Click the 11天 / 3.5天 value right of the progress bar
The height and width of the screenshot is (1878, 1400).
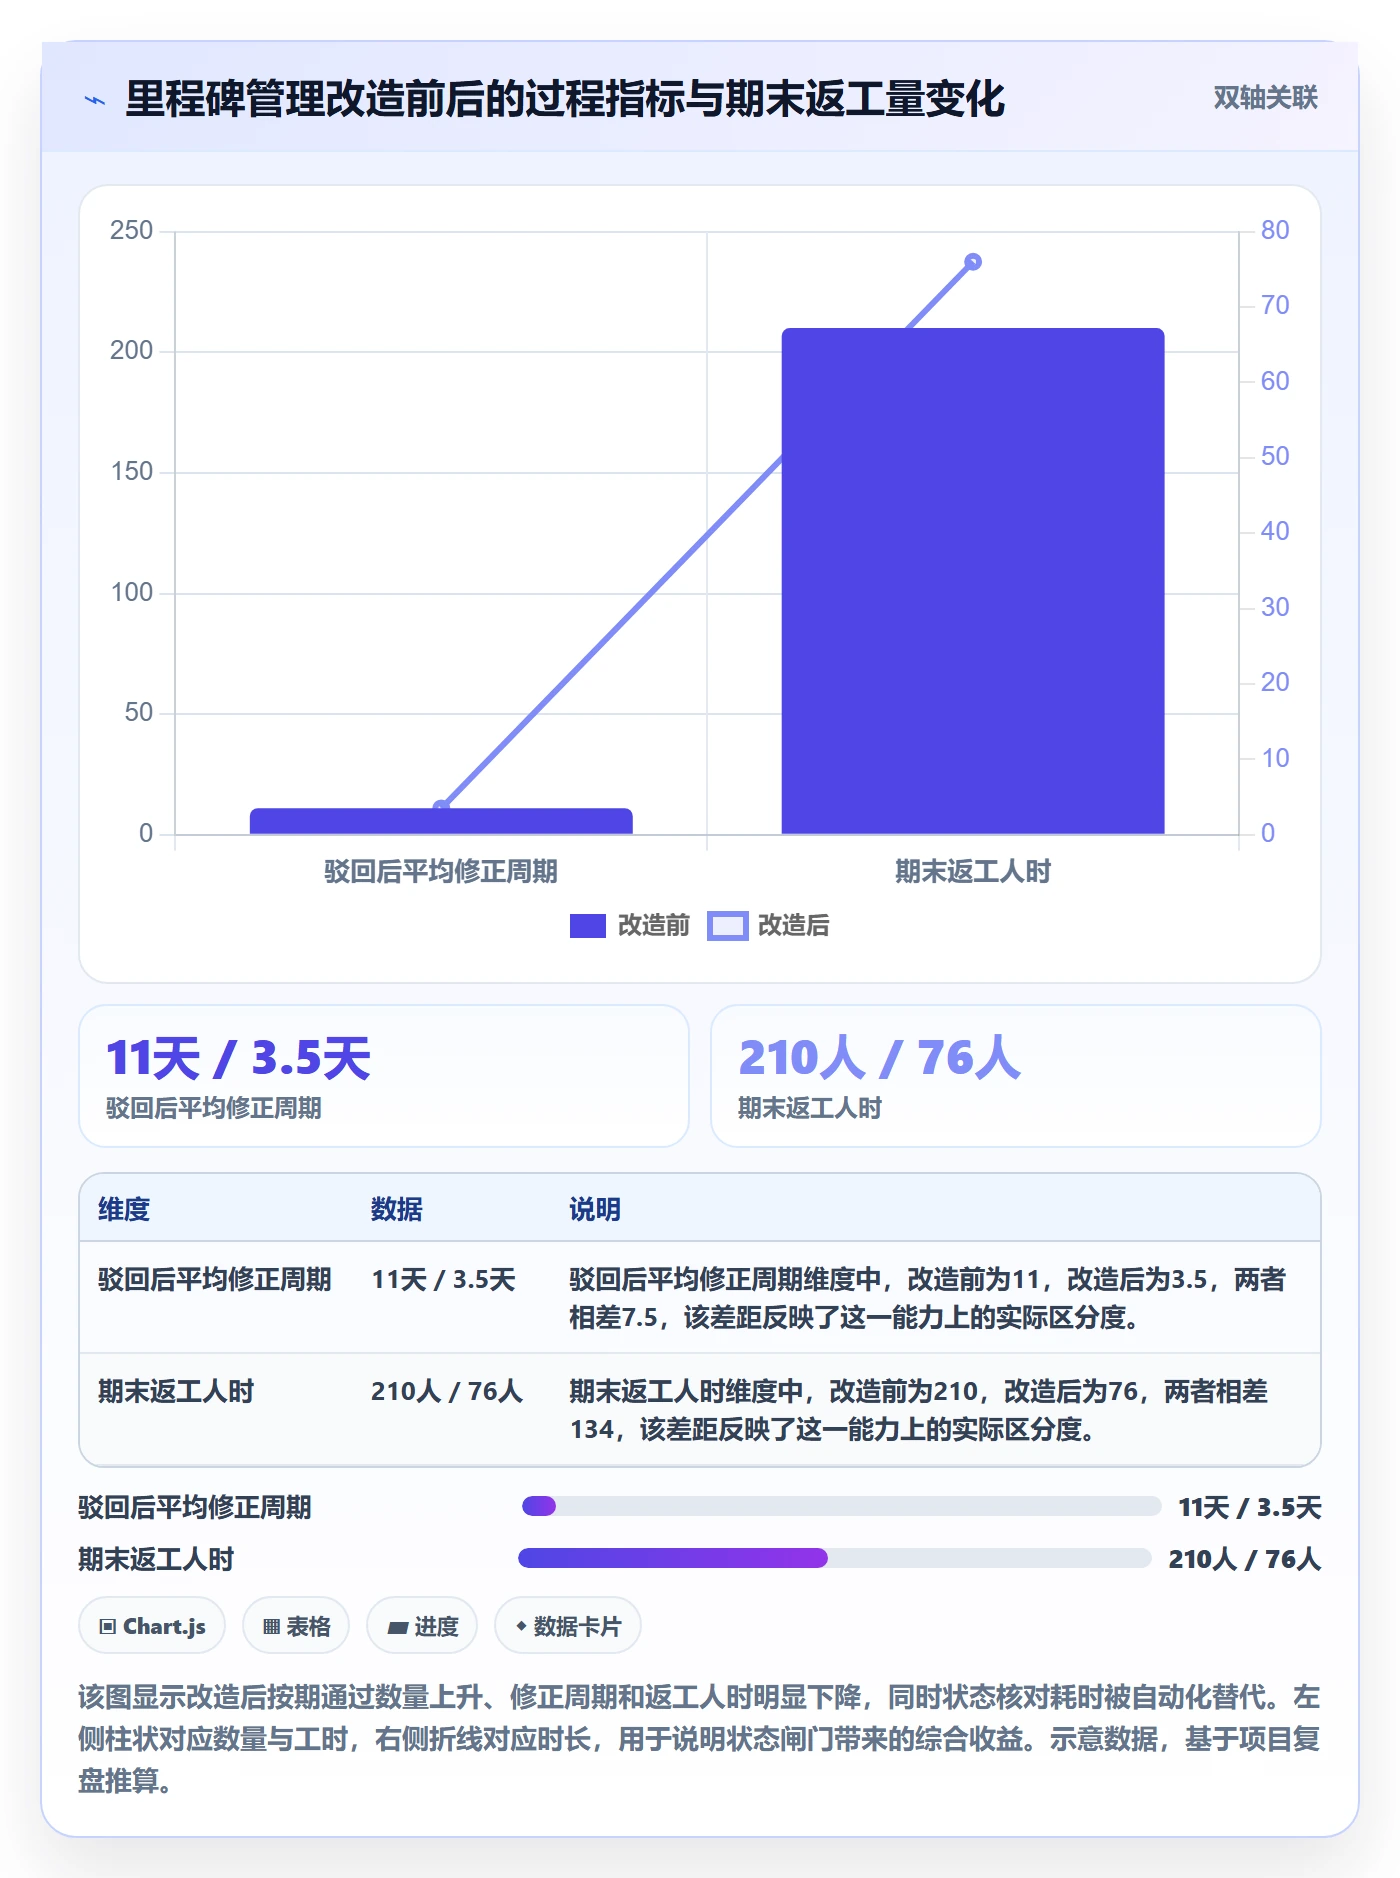(1250, 1507)
